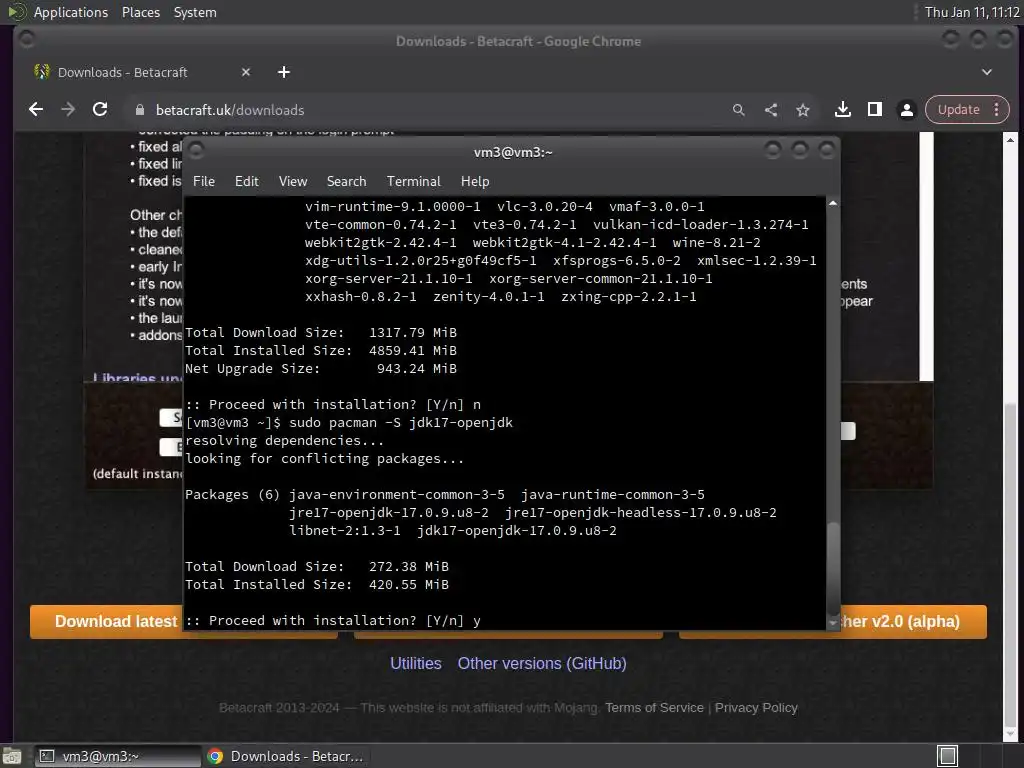Open the Privacy Policy link
Screen dimensions: 1024x768
point(756,707)
